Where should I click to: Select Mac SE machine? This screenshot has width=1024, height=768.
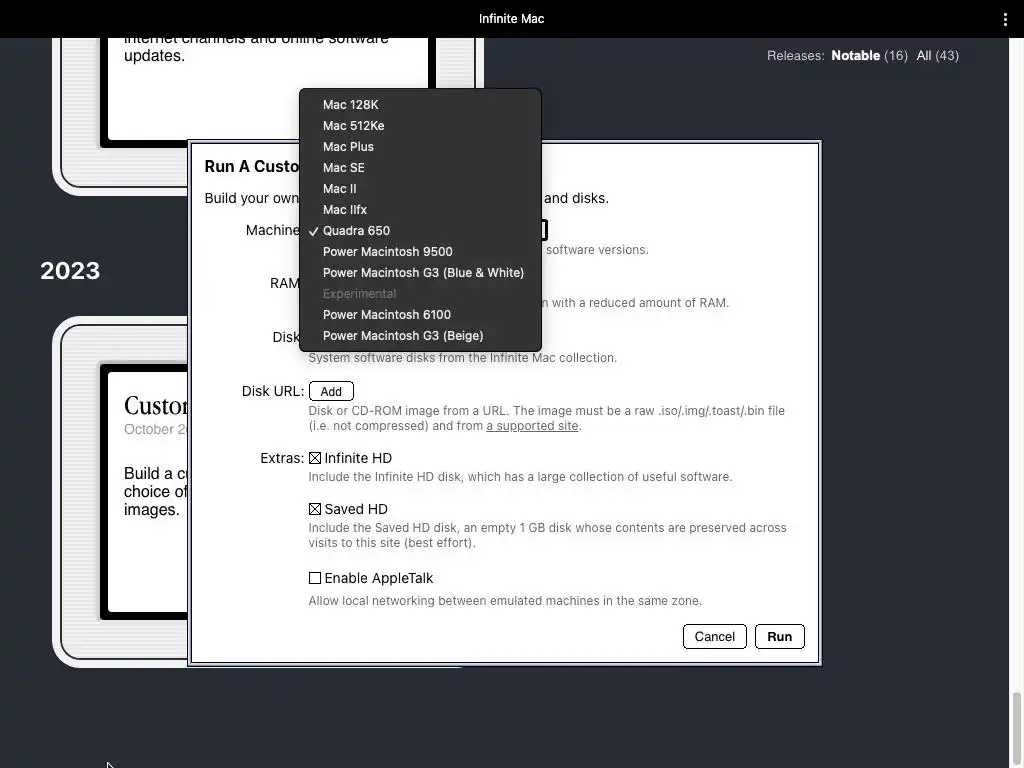(x=420, y=167)
